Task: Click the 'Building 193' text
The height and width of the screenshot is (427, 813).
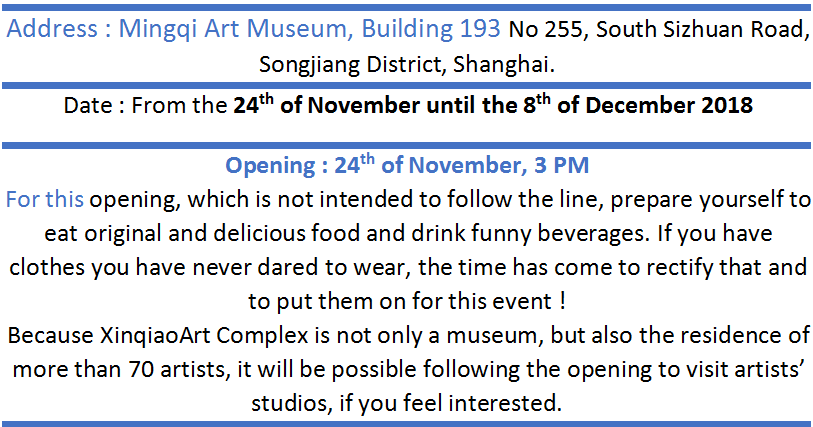Action: (x=431, y=29)
